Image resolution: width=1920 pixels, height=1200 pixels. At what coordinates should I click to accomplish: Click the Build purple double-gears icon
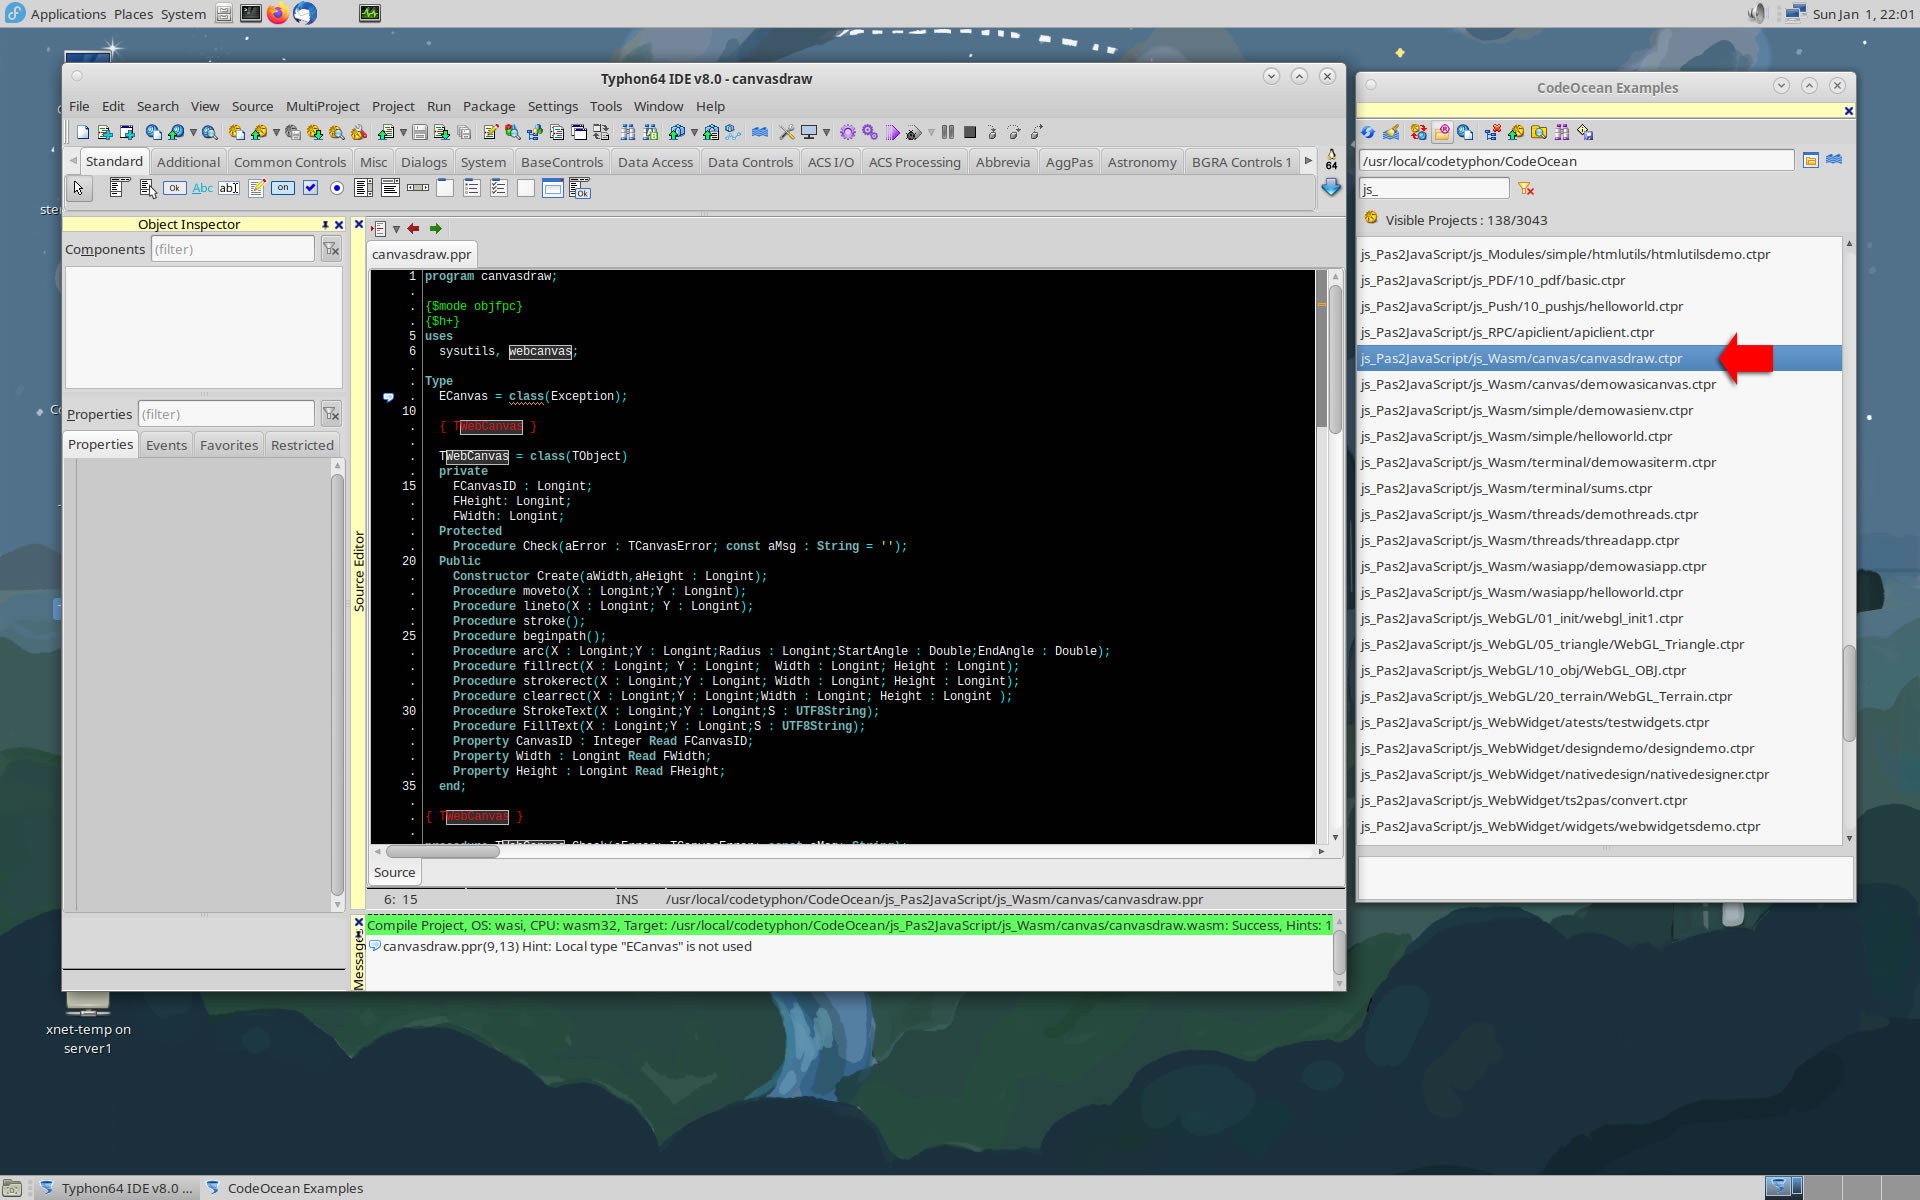click(x=870, y=132)
